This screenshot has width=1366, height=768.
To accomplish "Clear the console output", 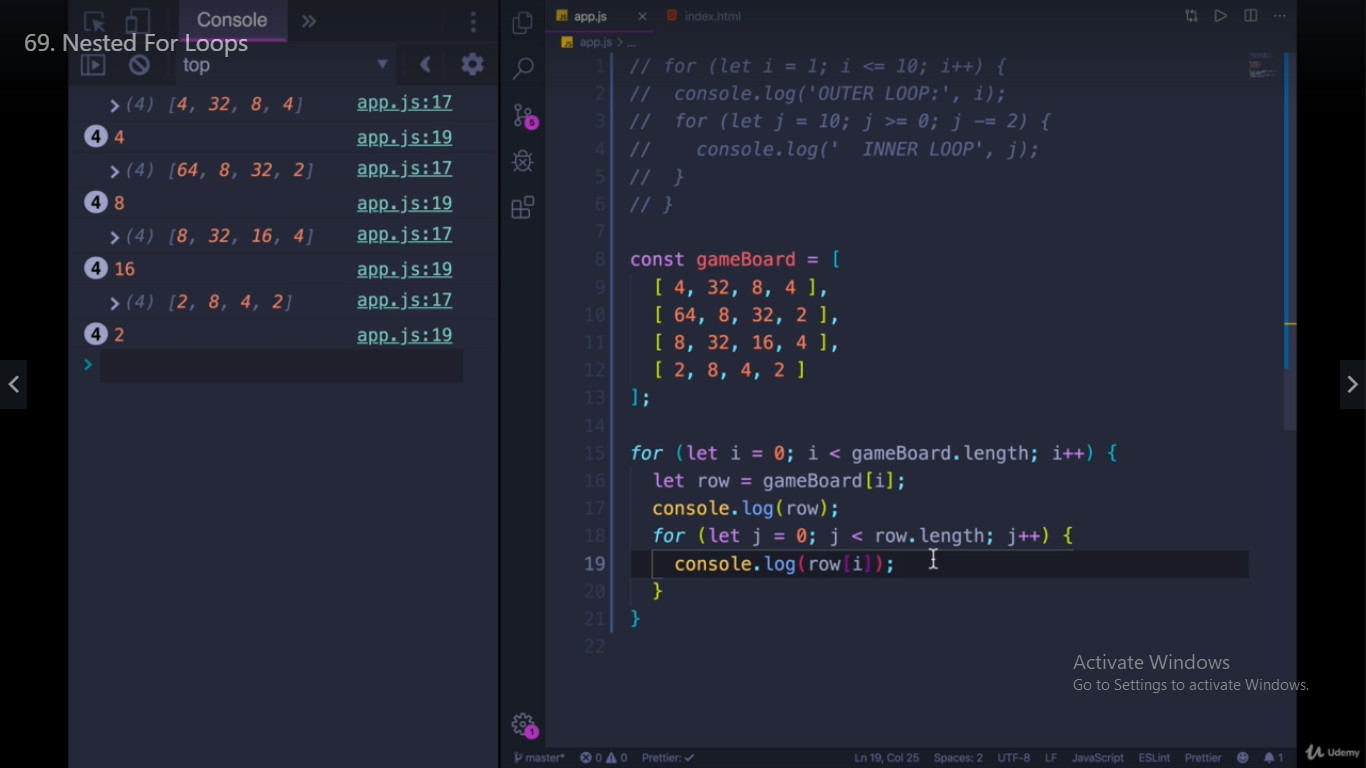I will [x=139, y=64].
